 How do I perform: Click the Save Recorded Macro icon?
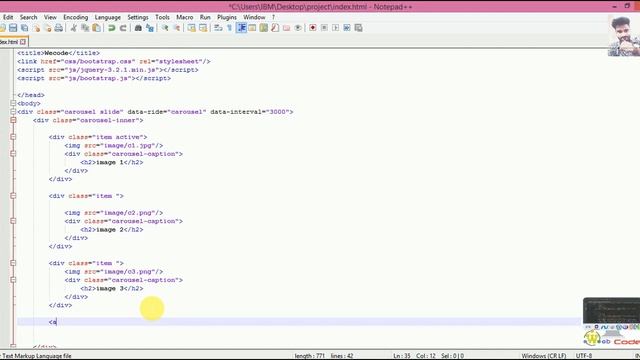[358, 28]
